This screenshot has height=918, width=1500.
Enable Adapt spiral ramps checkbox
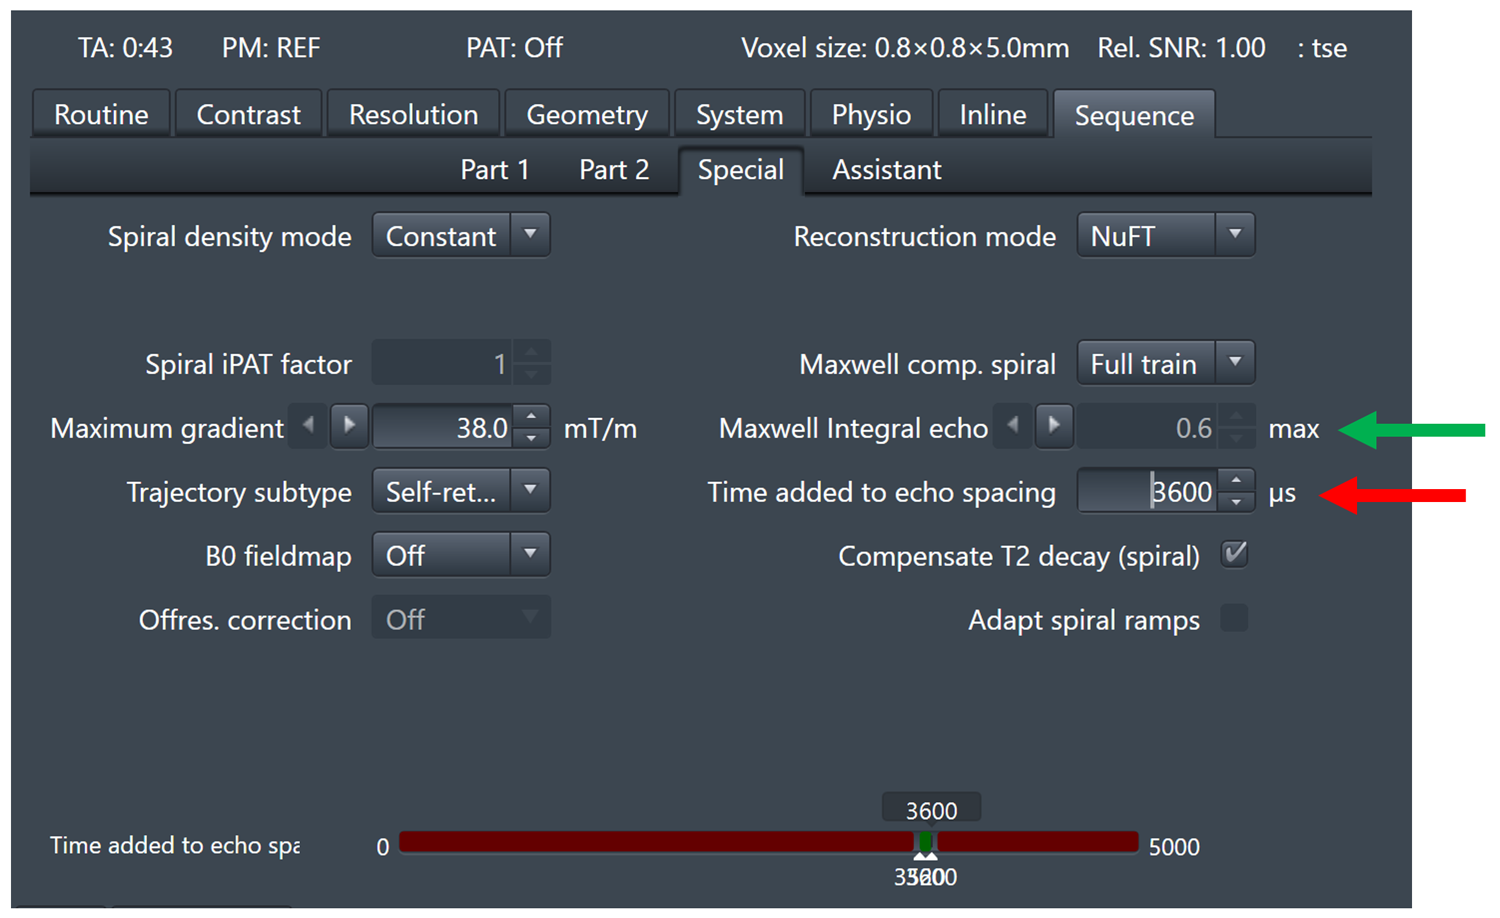click(x=1235, y=618)
